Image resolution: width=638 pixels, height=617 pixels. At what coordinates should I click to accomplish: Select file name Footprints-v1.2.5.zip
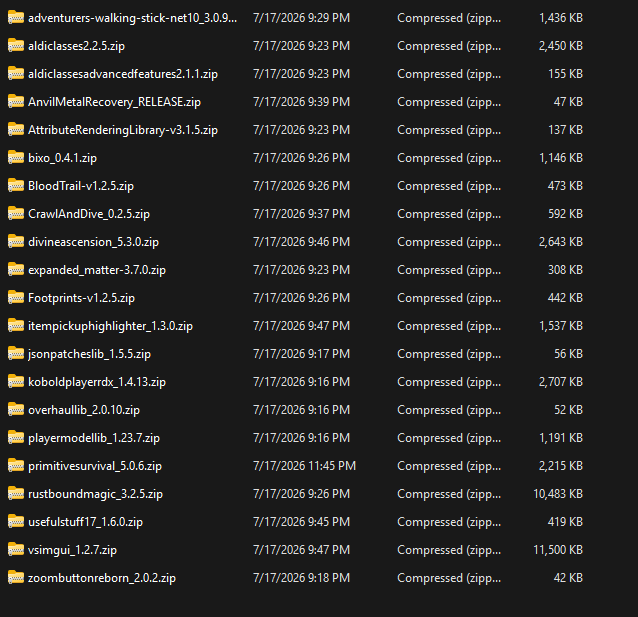pos(81,298)
